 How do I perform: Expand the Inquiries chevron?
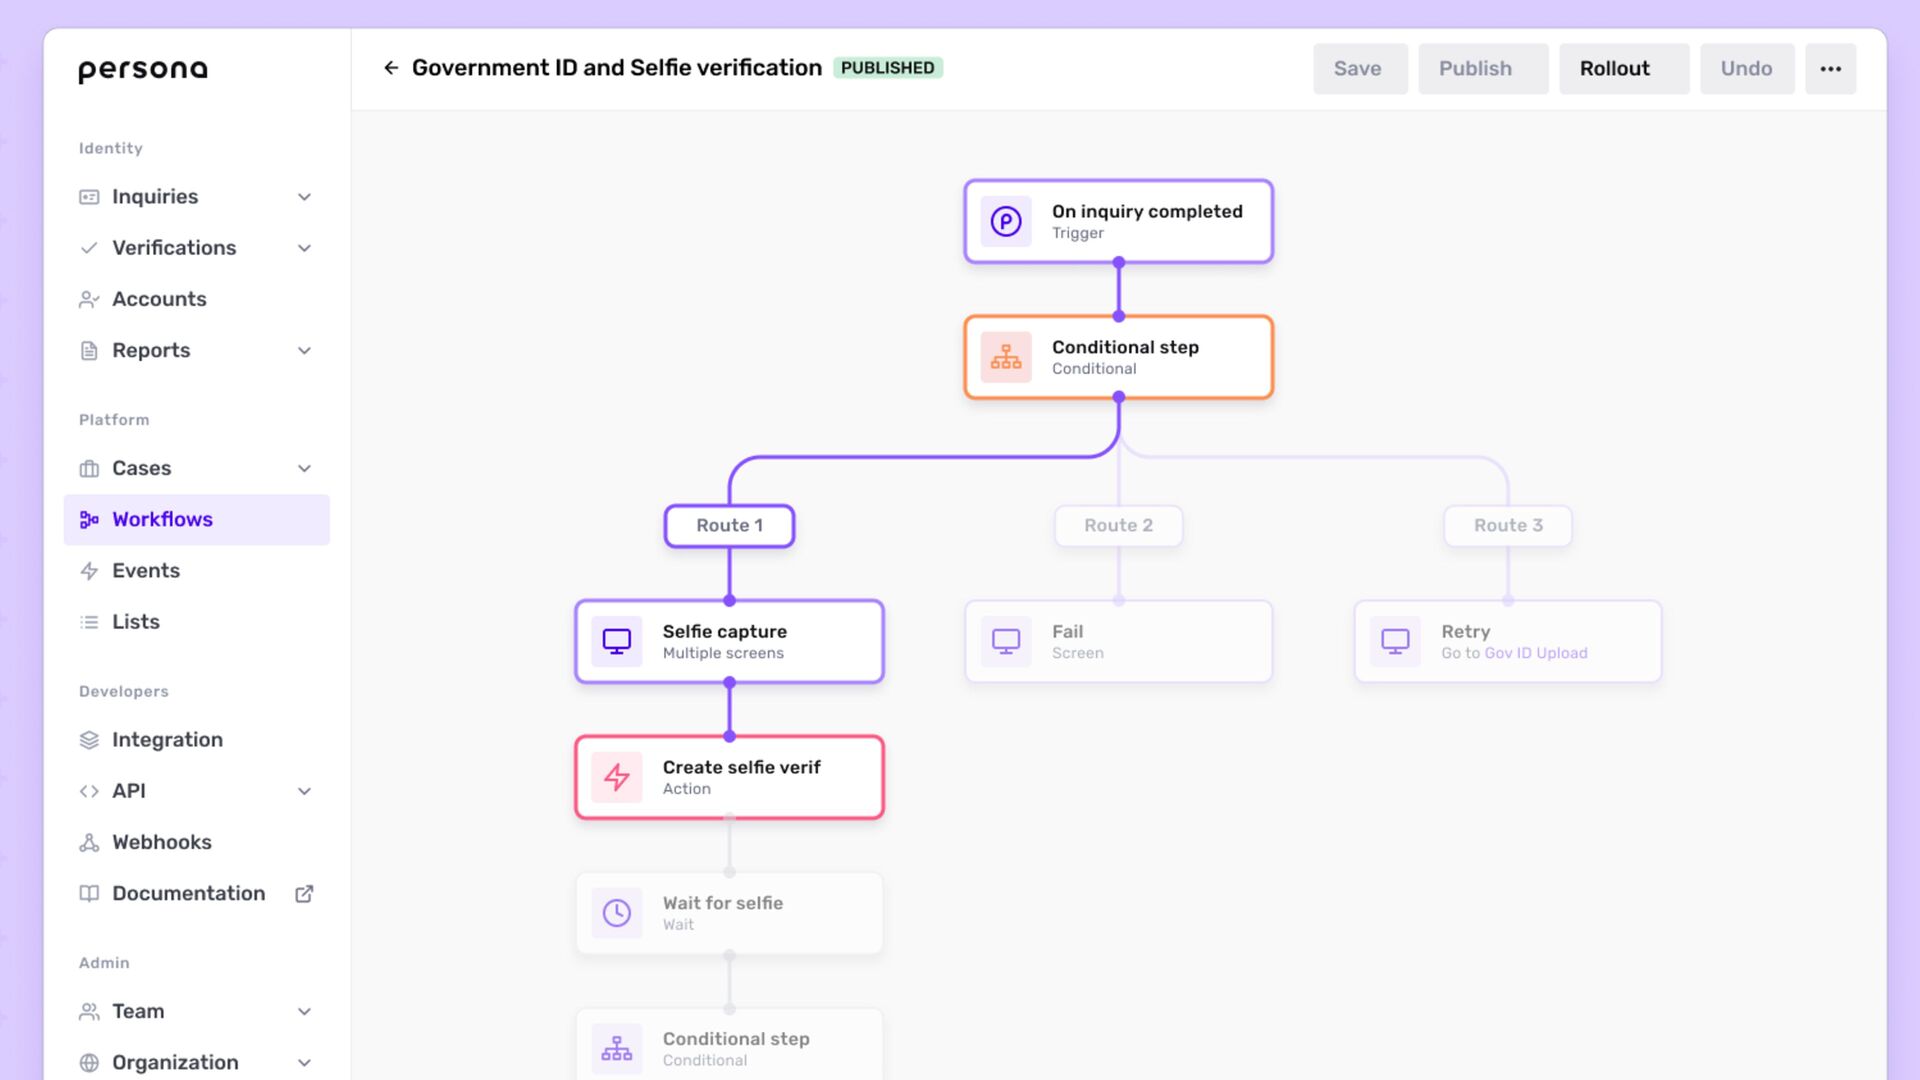click(x=304, y=197)
